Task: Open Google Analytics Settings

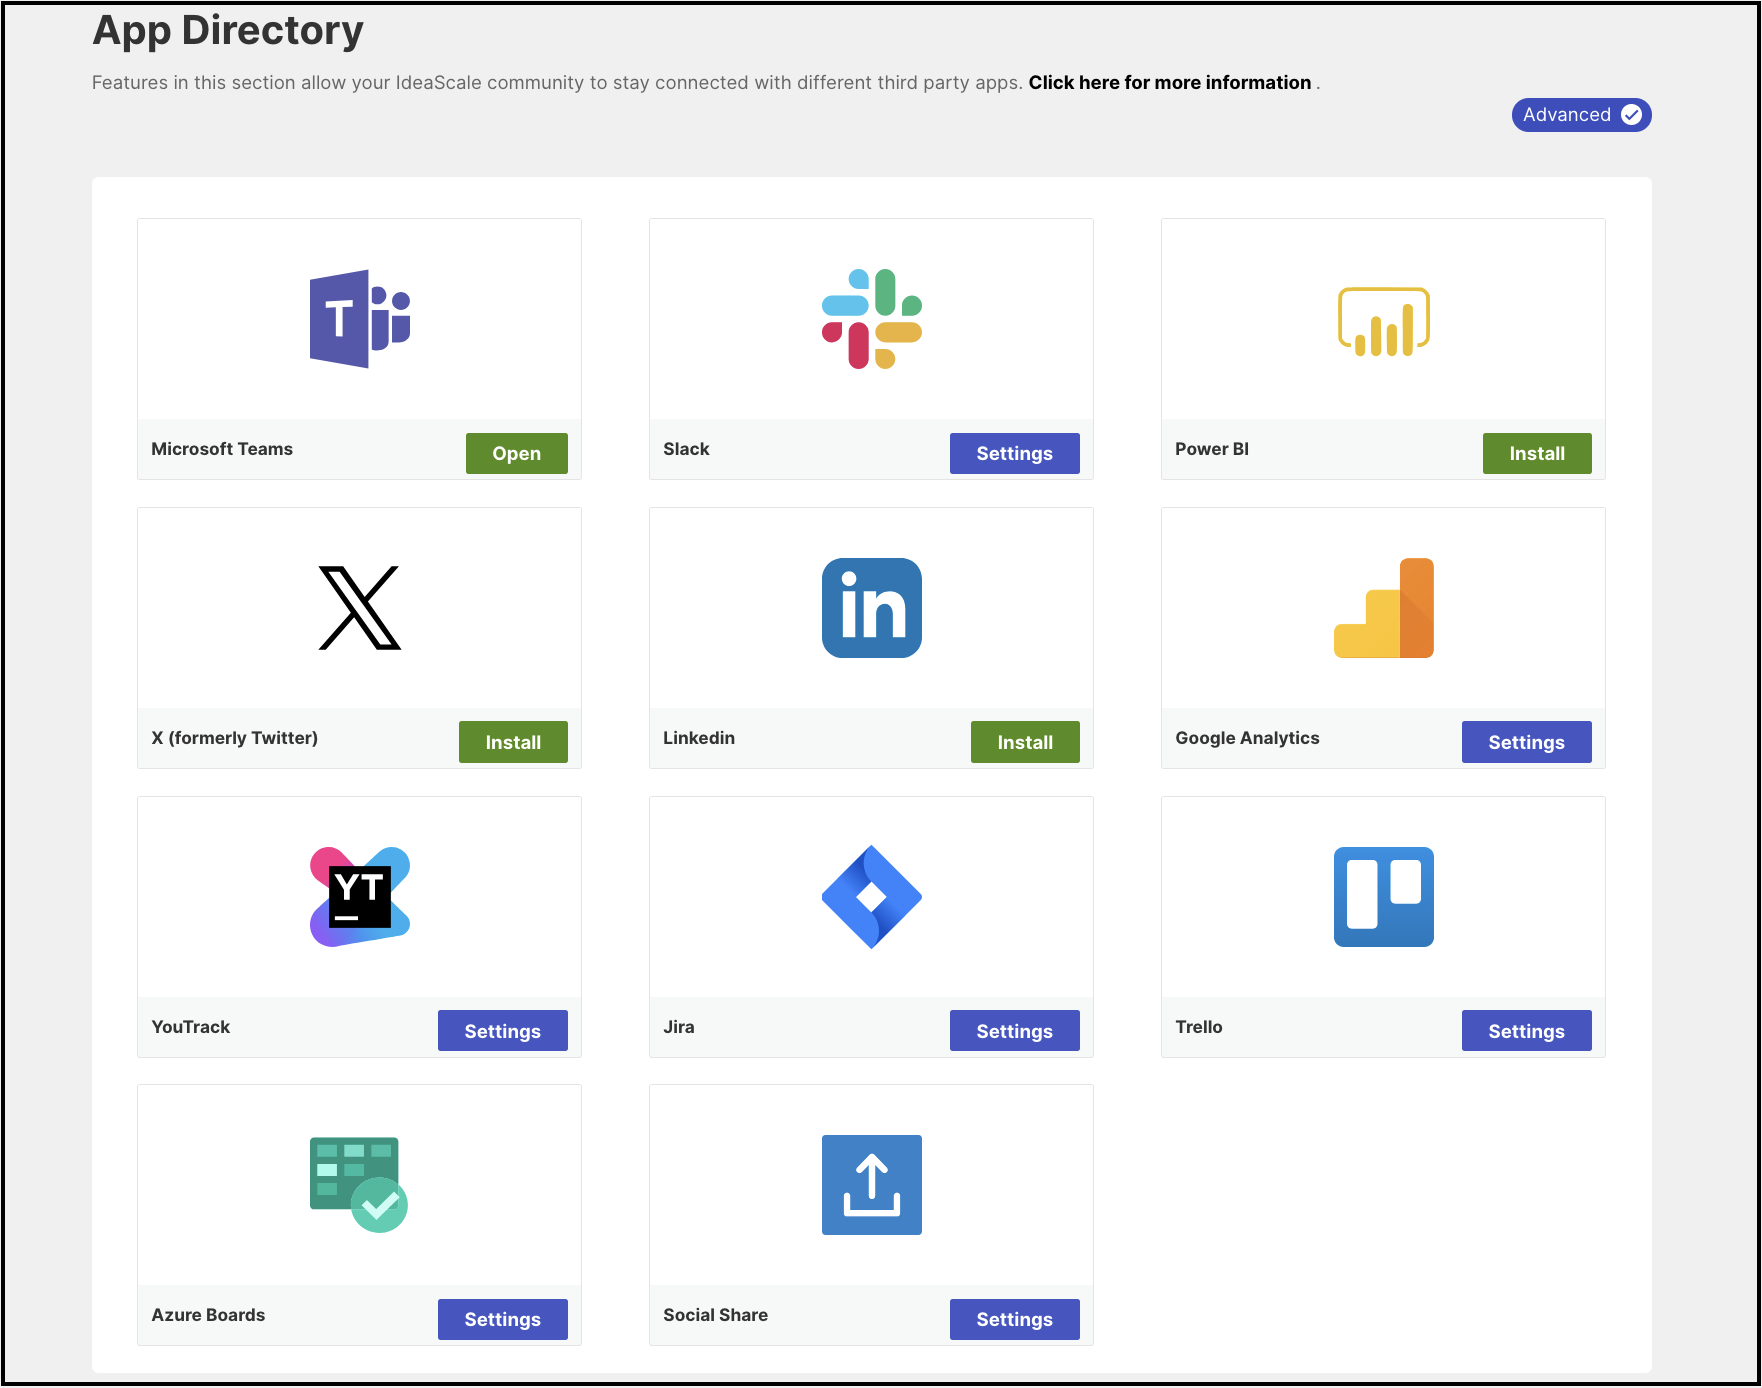Action: [x=1527, y=742]
